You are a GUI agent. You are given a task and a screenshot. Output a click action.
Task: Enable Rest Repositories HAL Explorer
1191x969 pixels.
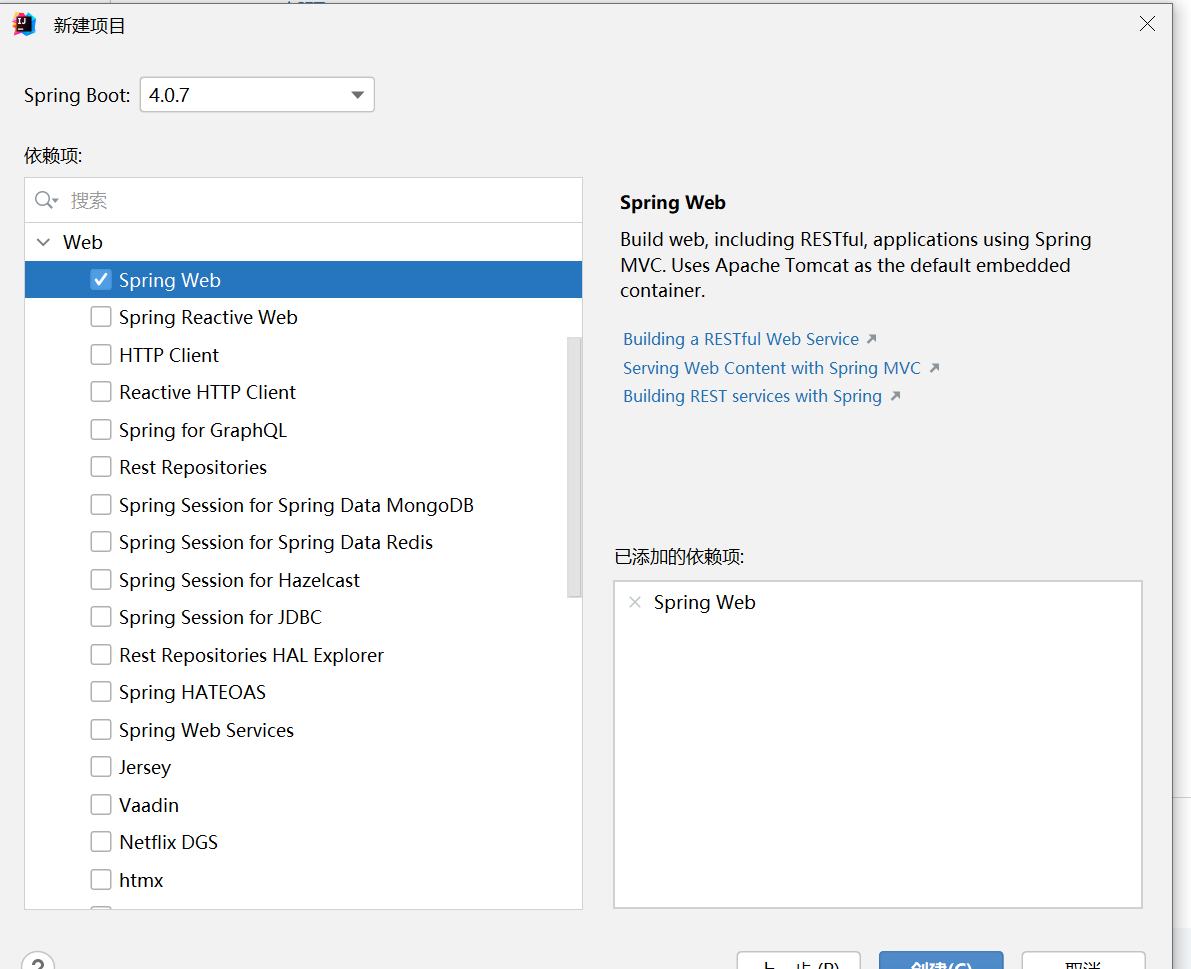(x=101, y=655)
